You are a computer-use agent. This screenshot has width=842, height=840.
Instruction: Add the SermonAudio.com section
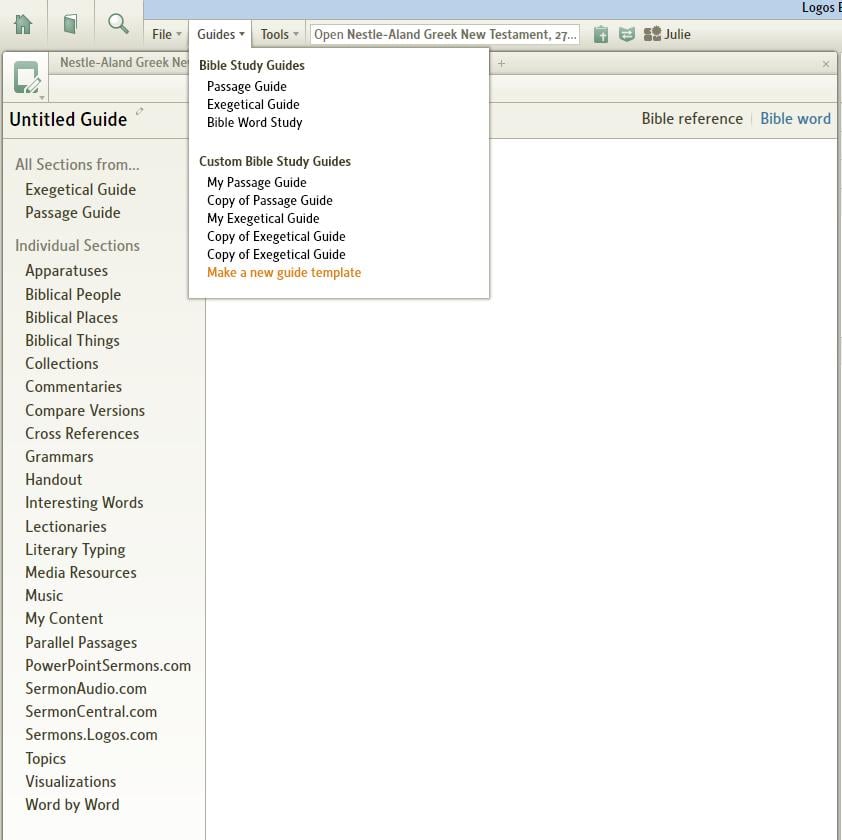point(85,689)
